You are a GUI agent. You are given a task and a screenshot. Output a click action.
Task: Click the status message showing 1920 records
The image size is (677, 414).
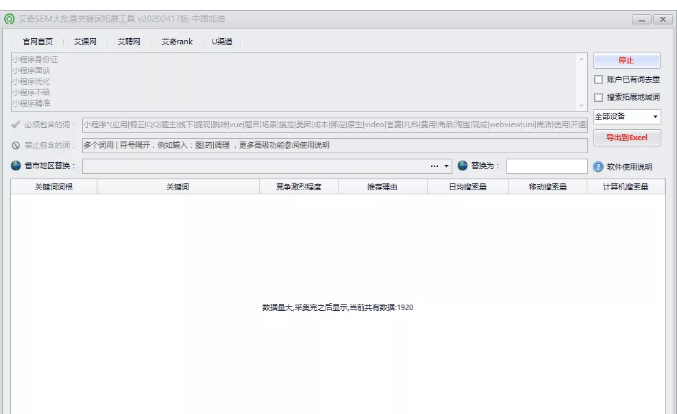point(338,307)
